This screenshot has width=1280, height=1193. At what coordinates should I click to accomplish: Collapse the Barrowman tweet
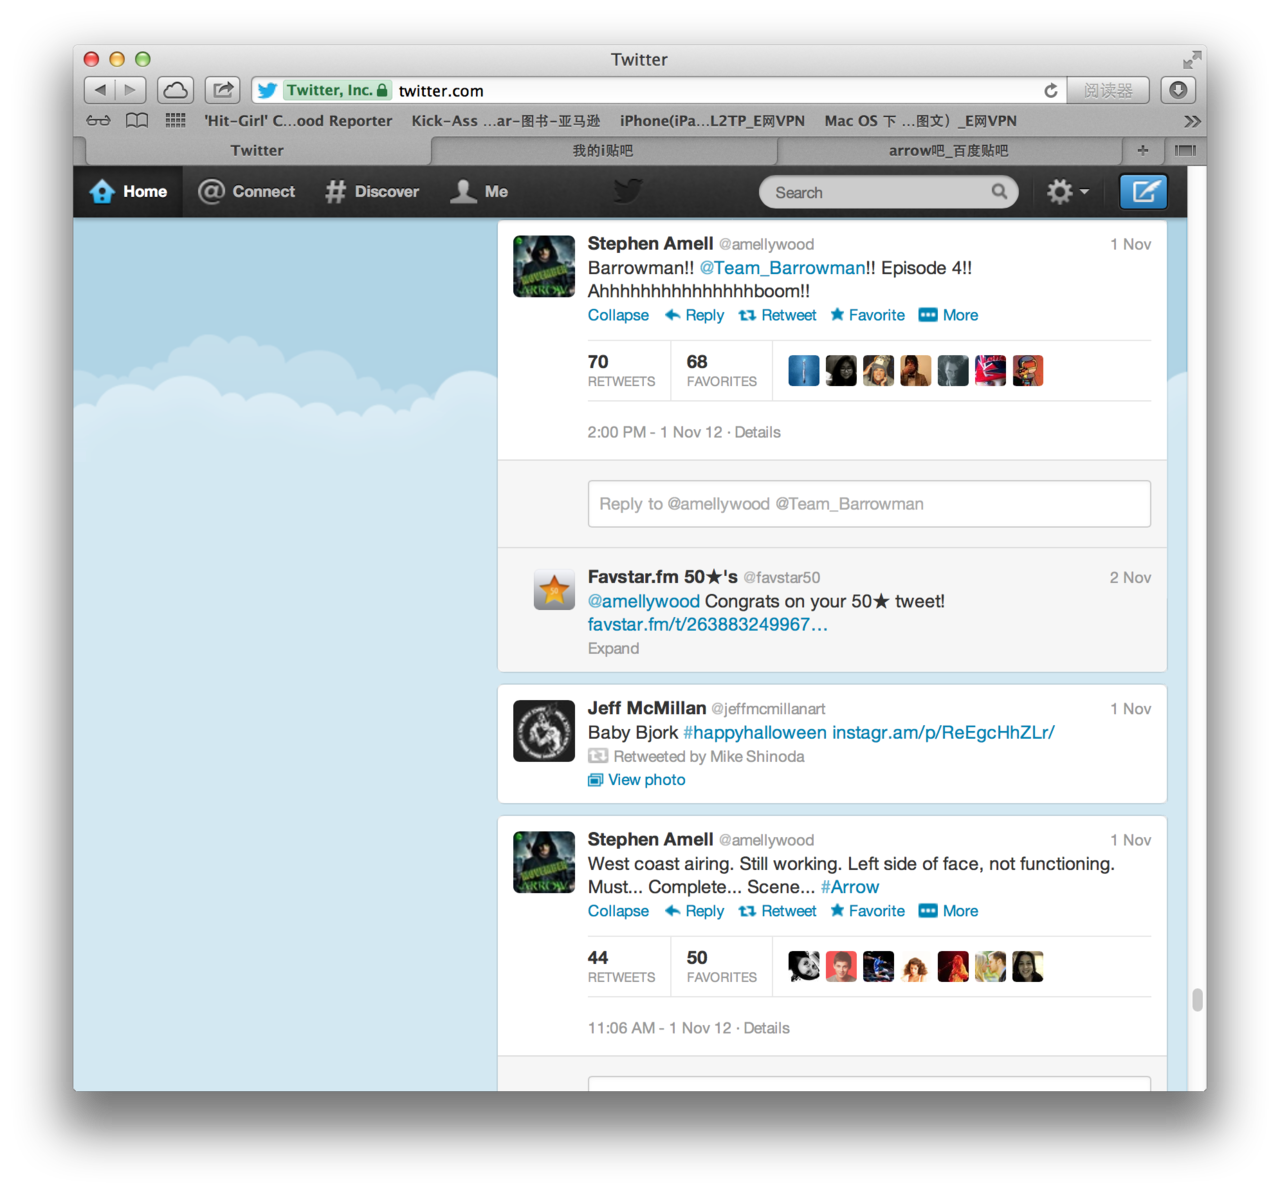coord(618,315)
